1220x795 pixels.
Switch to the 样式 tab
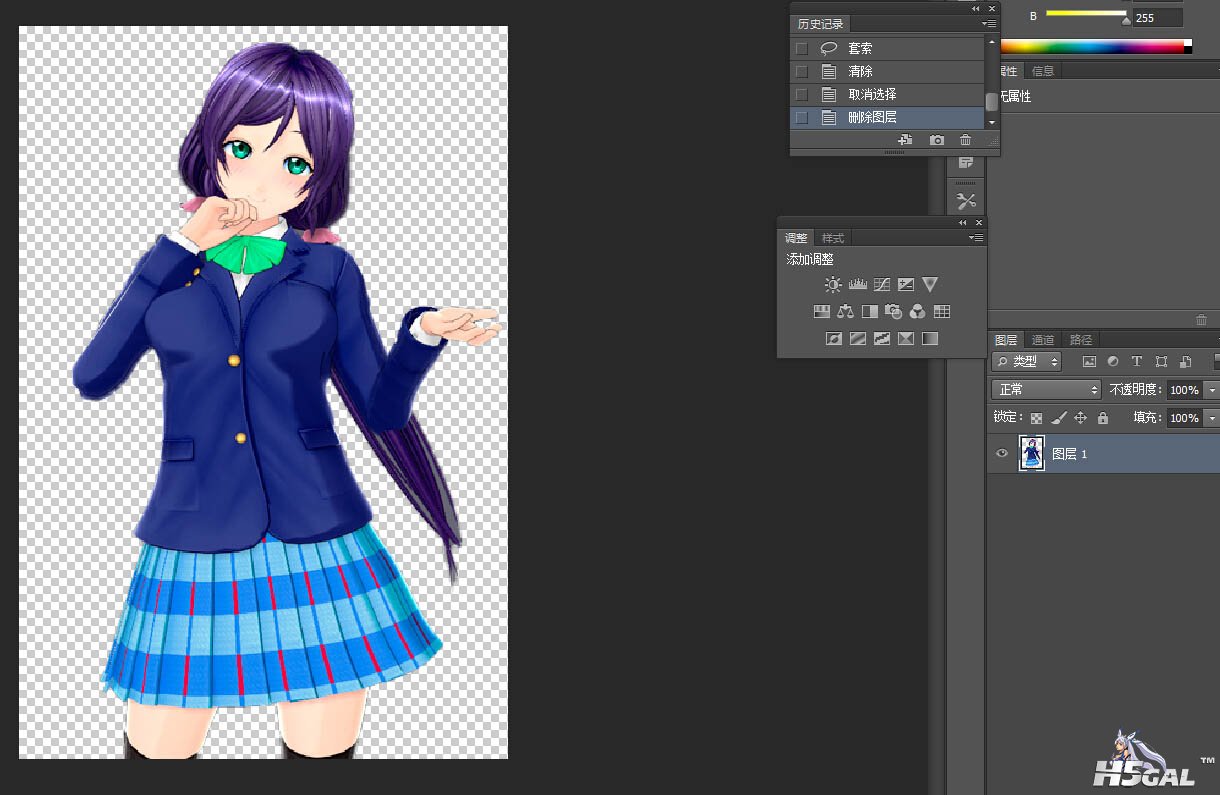click(x=832, y=238)
